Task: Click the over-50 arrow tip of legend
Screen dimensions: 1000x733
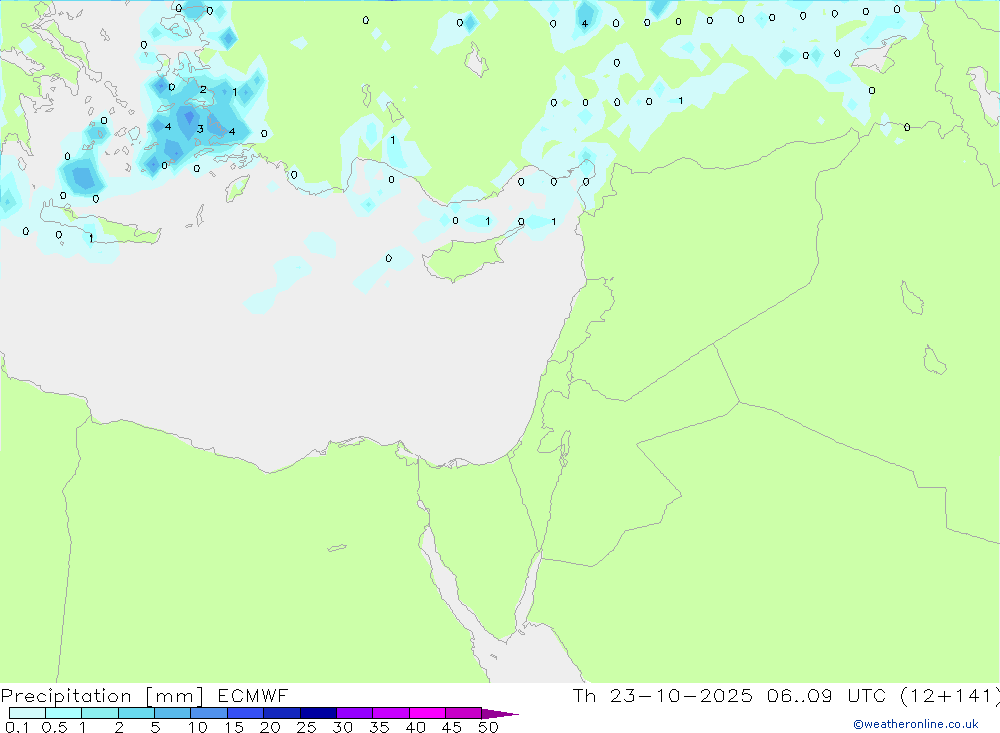Action: [x=500, y=714]
